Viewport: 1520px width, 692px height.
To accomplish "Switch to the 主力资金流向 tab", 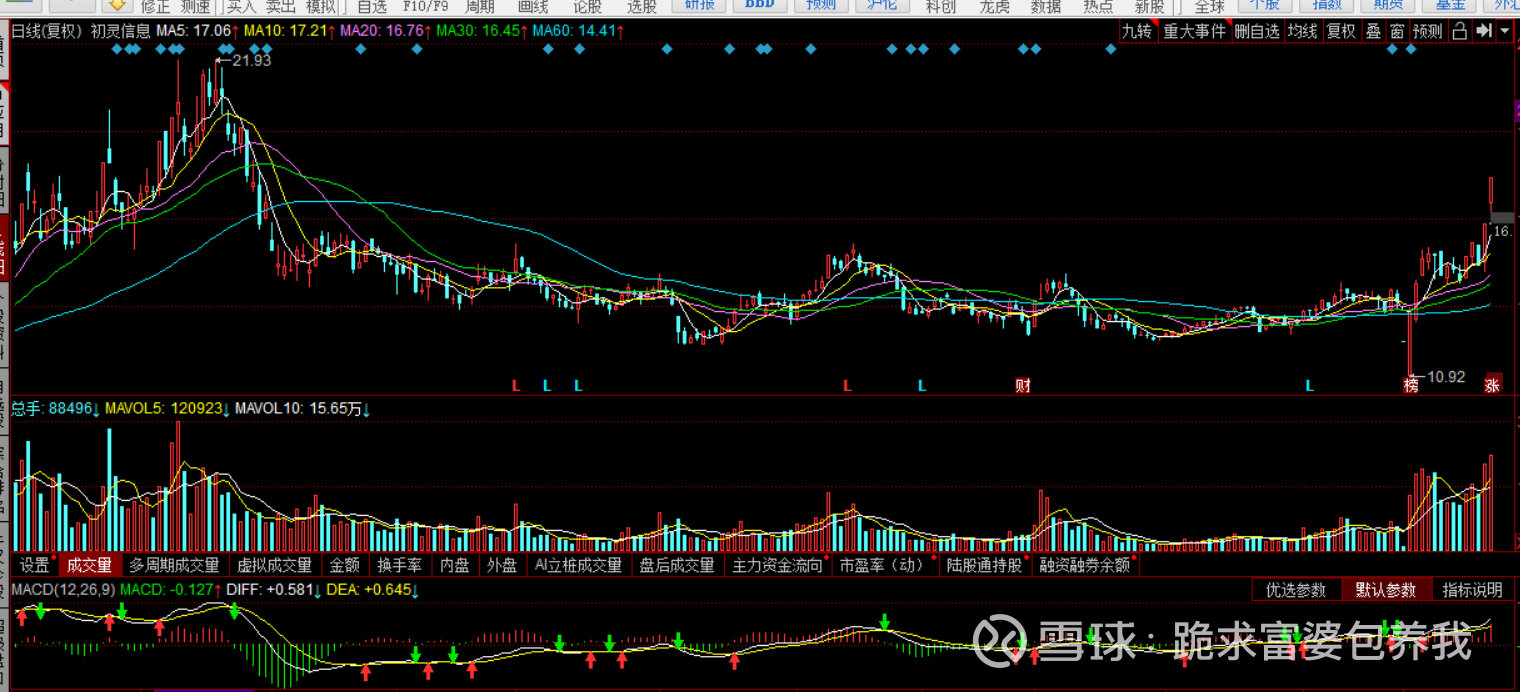I will tap(777, 565).
